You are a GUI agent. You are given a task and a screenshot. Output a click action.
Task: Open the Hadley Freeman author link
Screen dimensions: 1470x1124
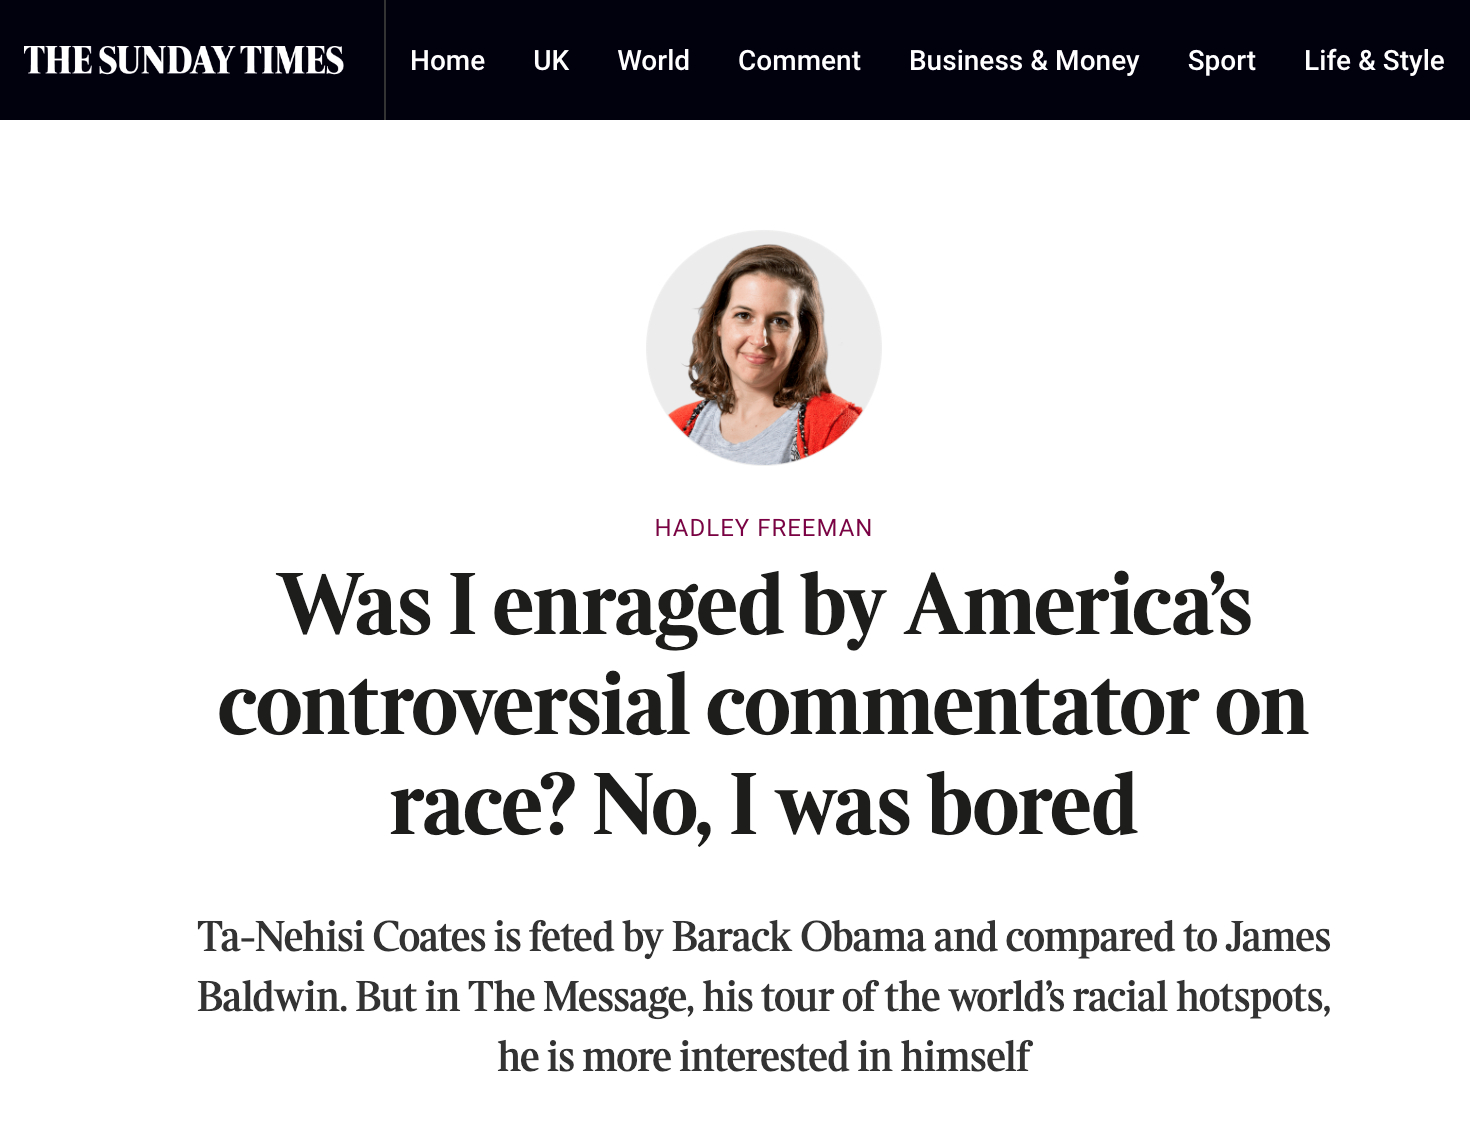click(763, 528)
